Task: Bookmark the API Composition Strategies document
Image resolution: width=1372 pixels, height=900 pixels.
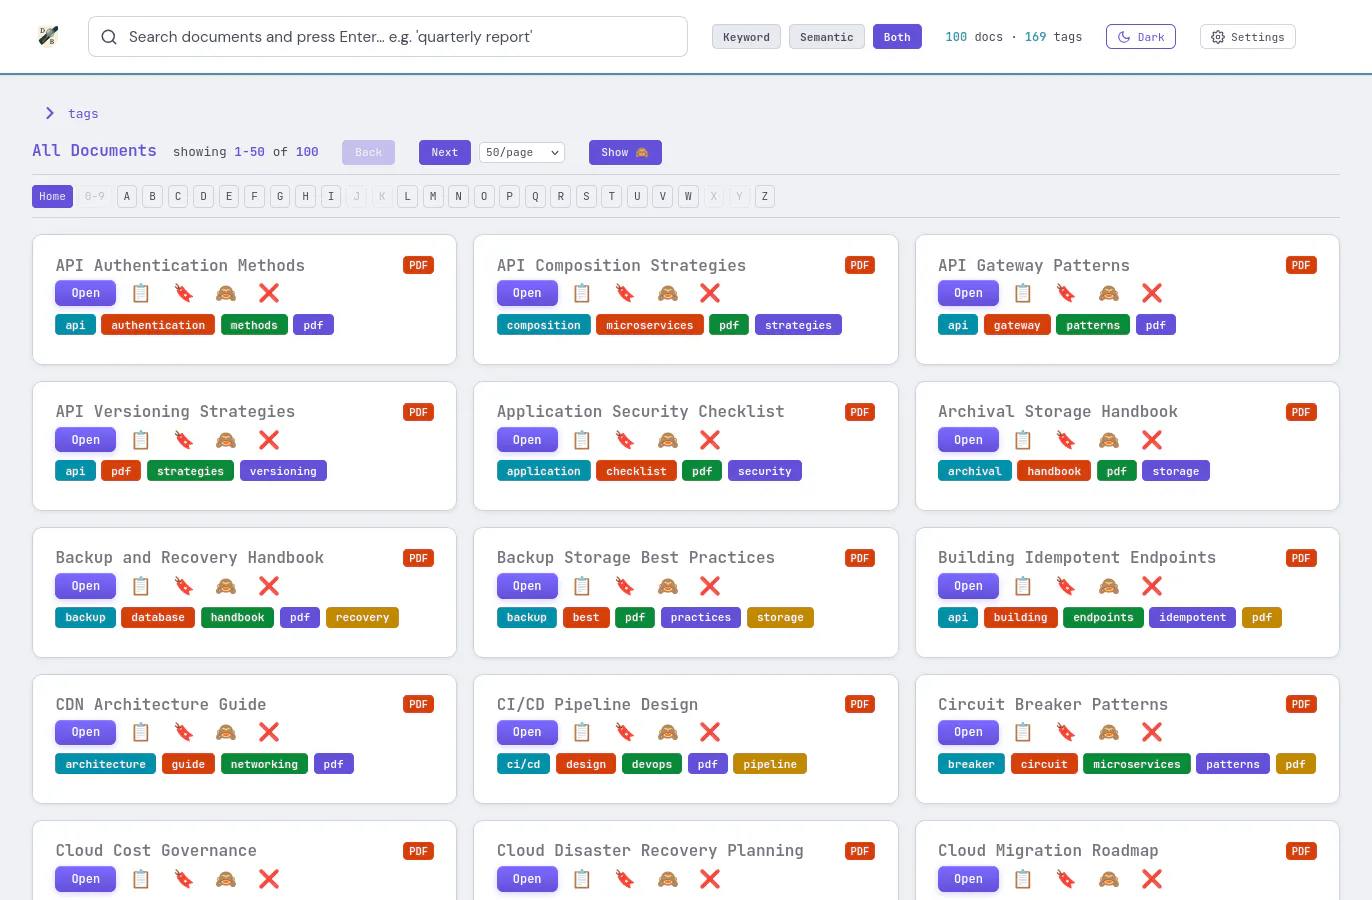Action: click(x=625, y=293)
